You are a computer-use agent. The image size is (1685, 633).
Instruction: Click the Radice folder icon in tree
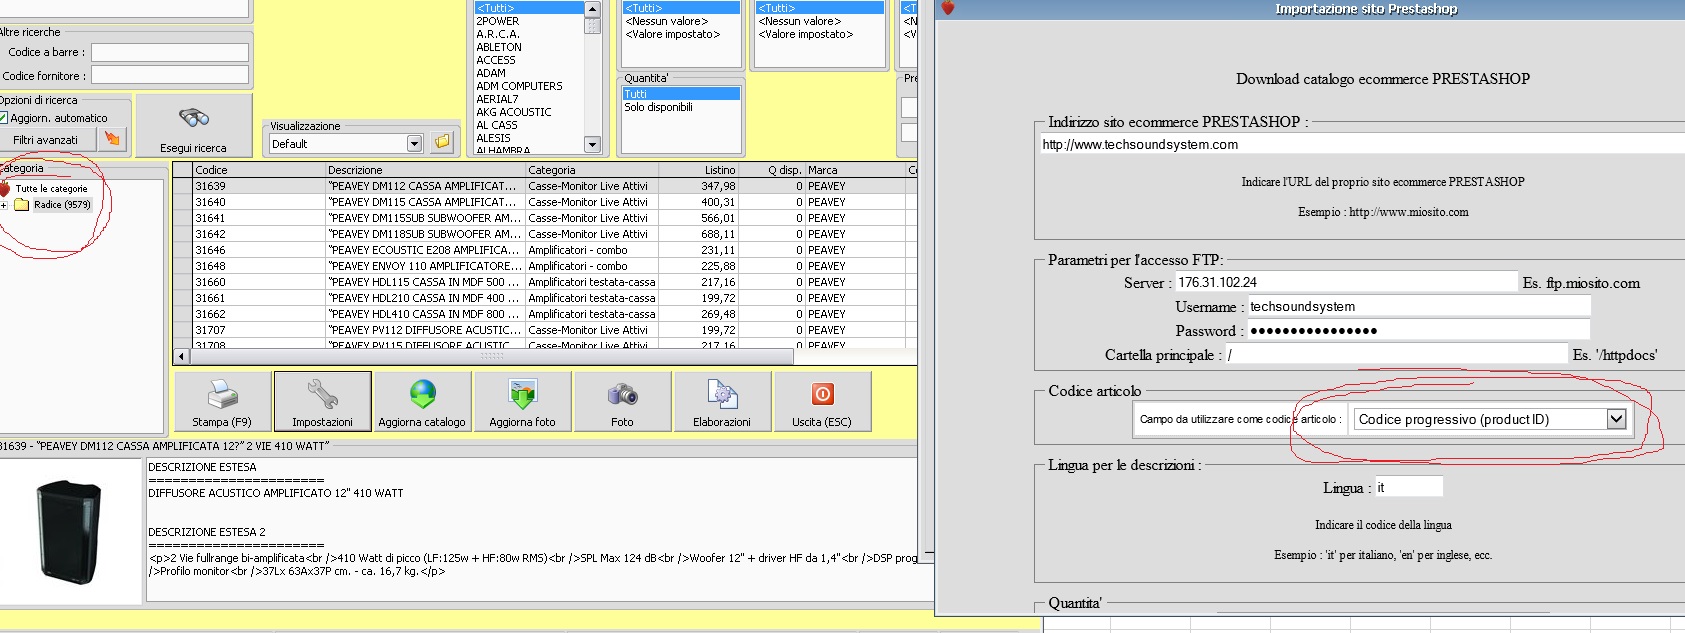pos(21,204)
